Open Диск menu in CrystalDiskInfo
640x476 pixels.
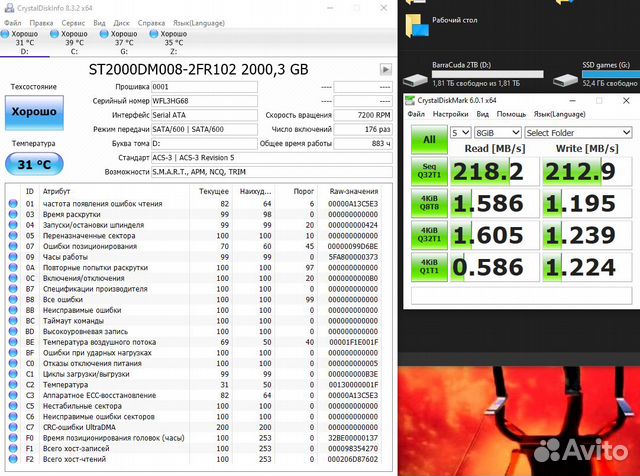(x=121, y=23)
